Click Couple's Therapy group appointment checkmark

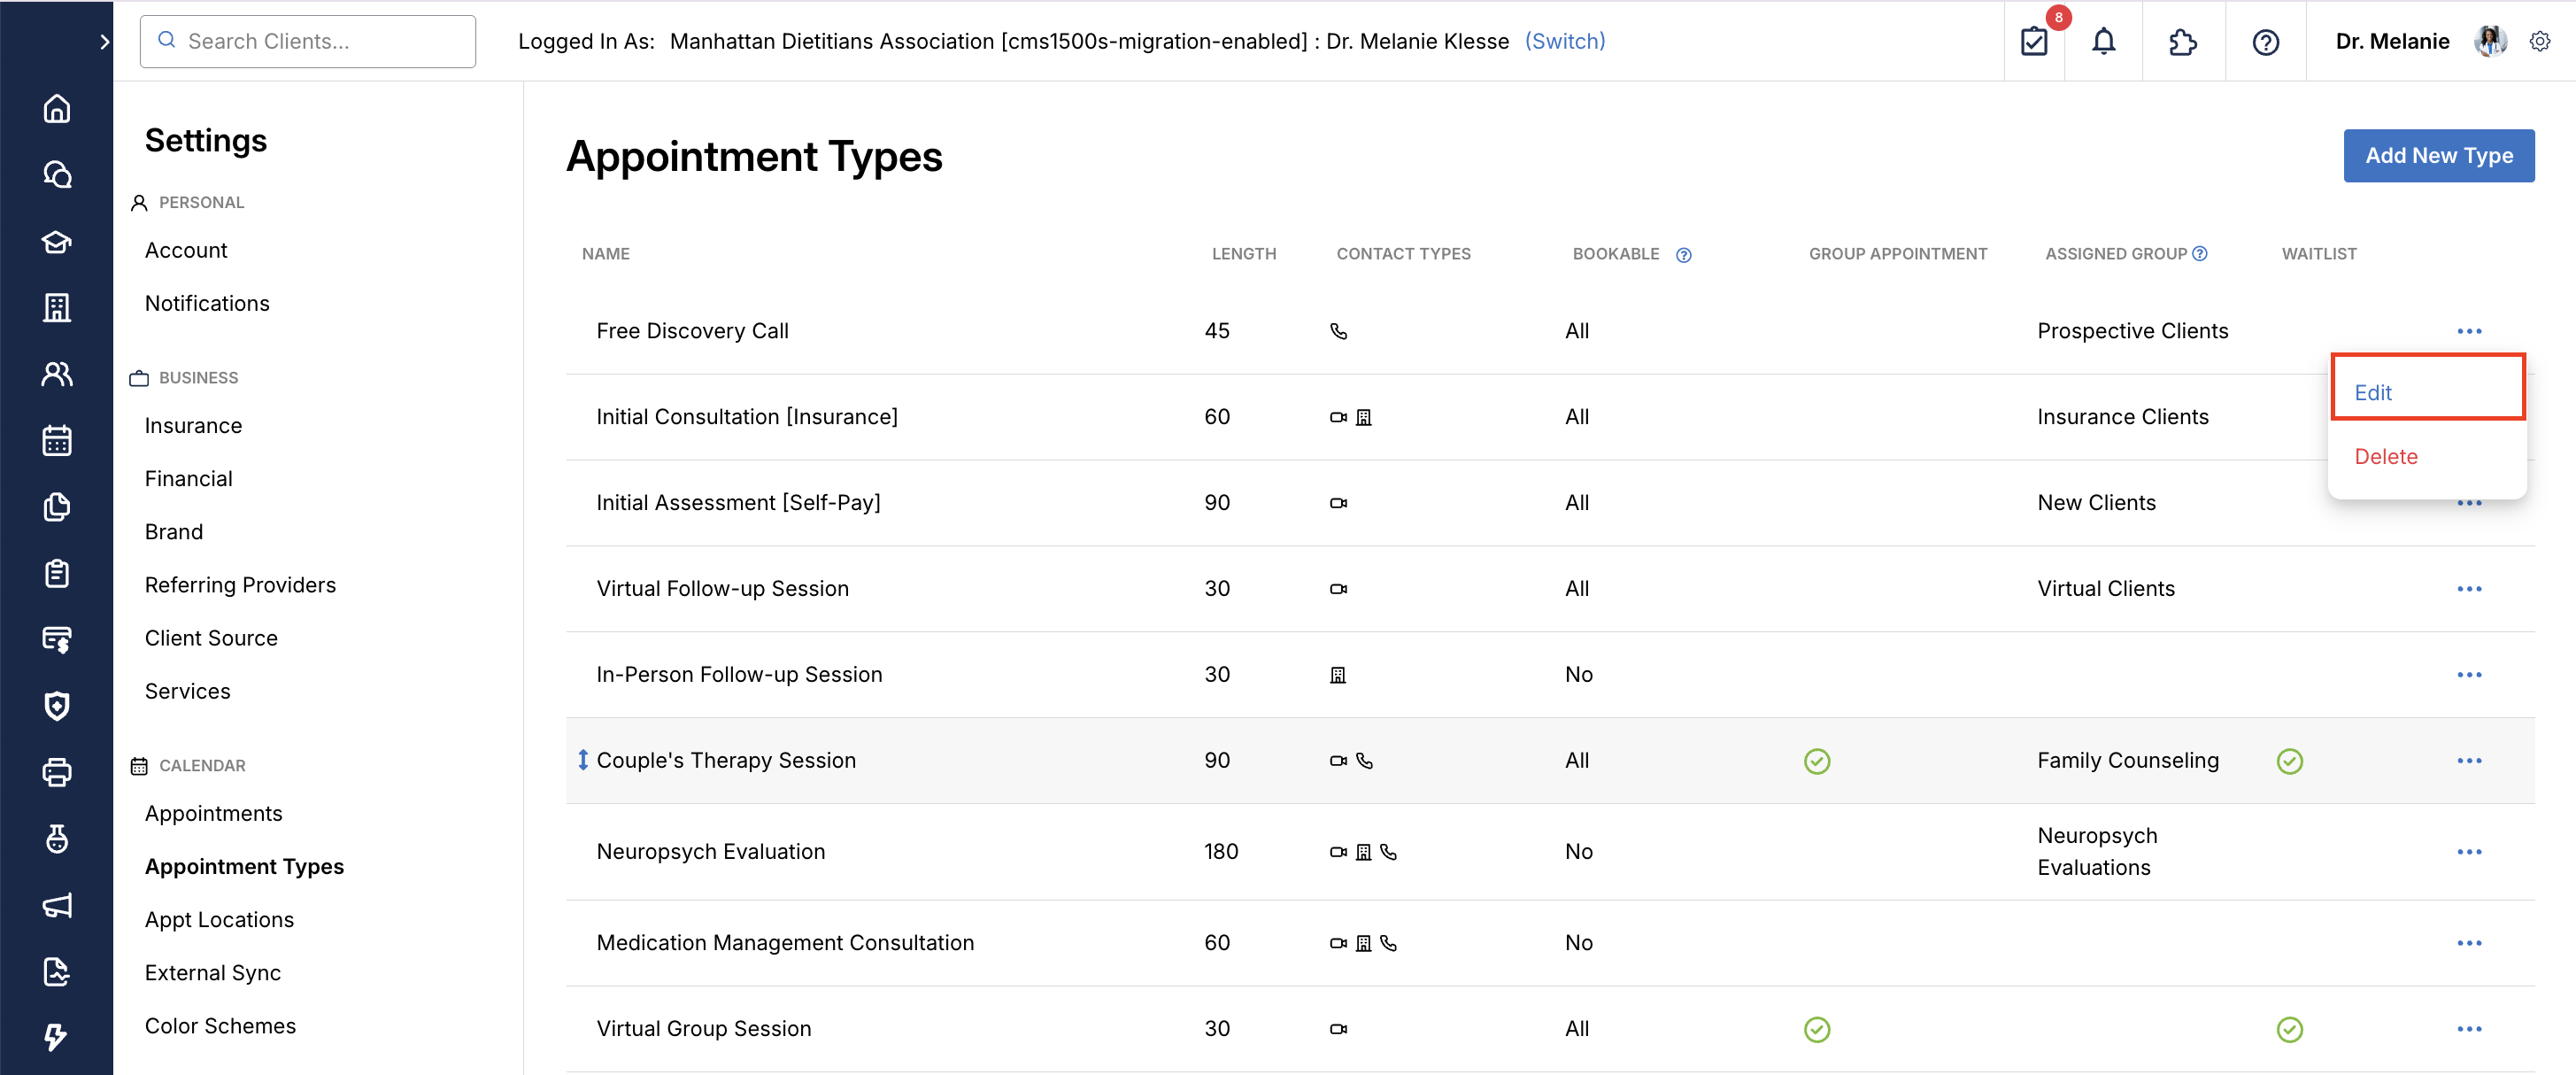pos(1816,761)
